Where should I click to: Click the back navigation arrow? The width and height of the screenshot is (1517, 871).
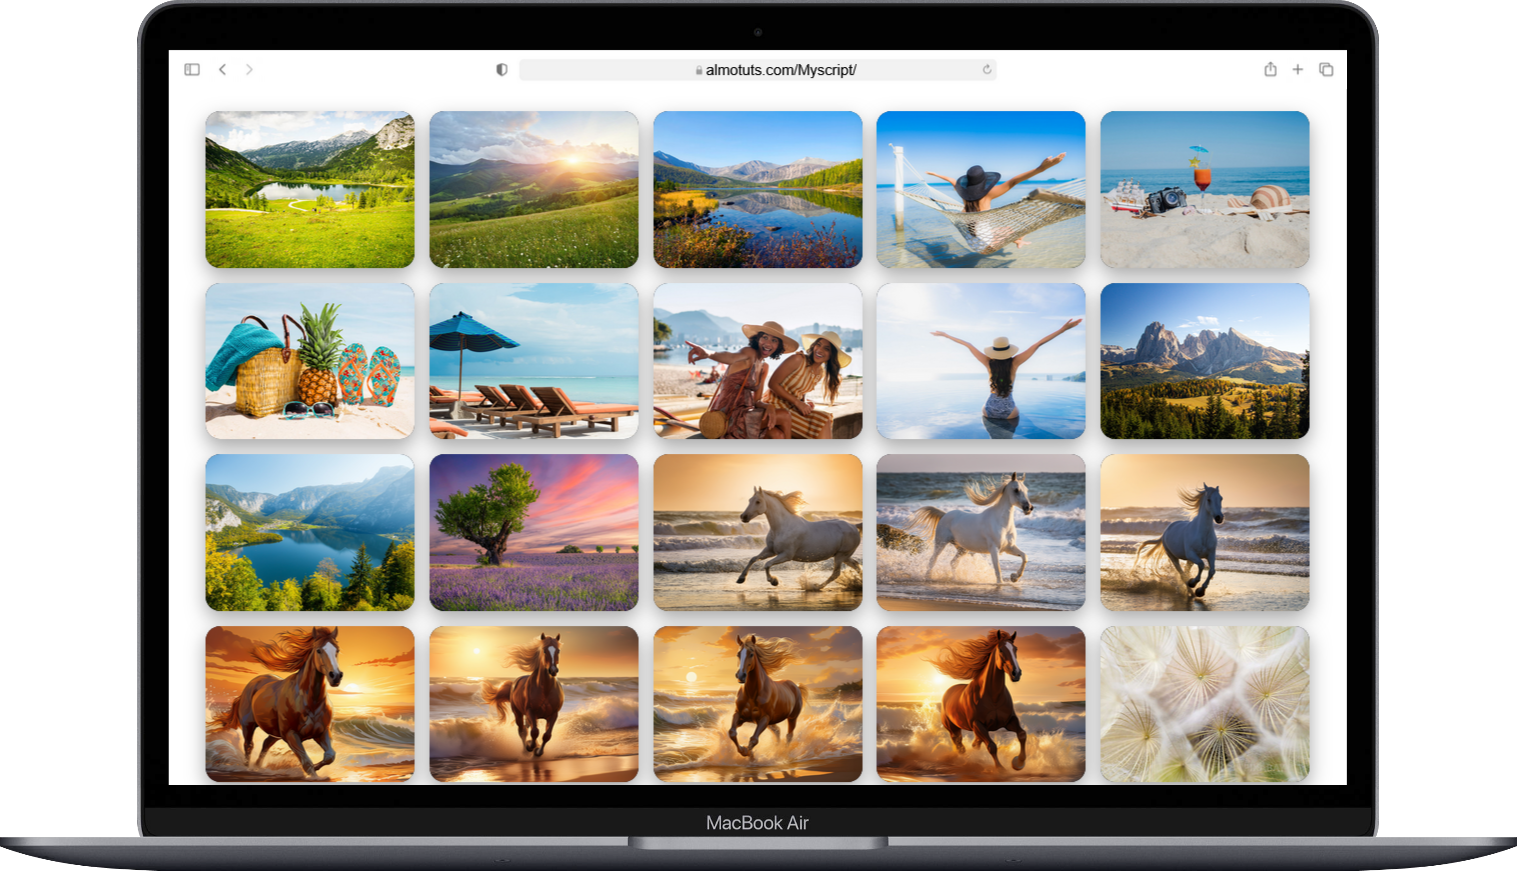(222, 69)
